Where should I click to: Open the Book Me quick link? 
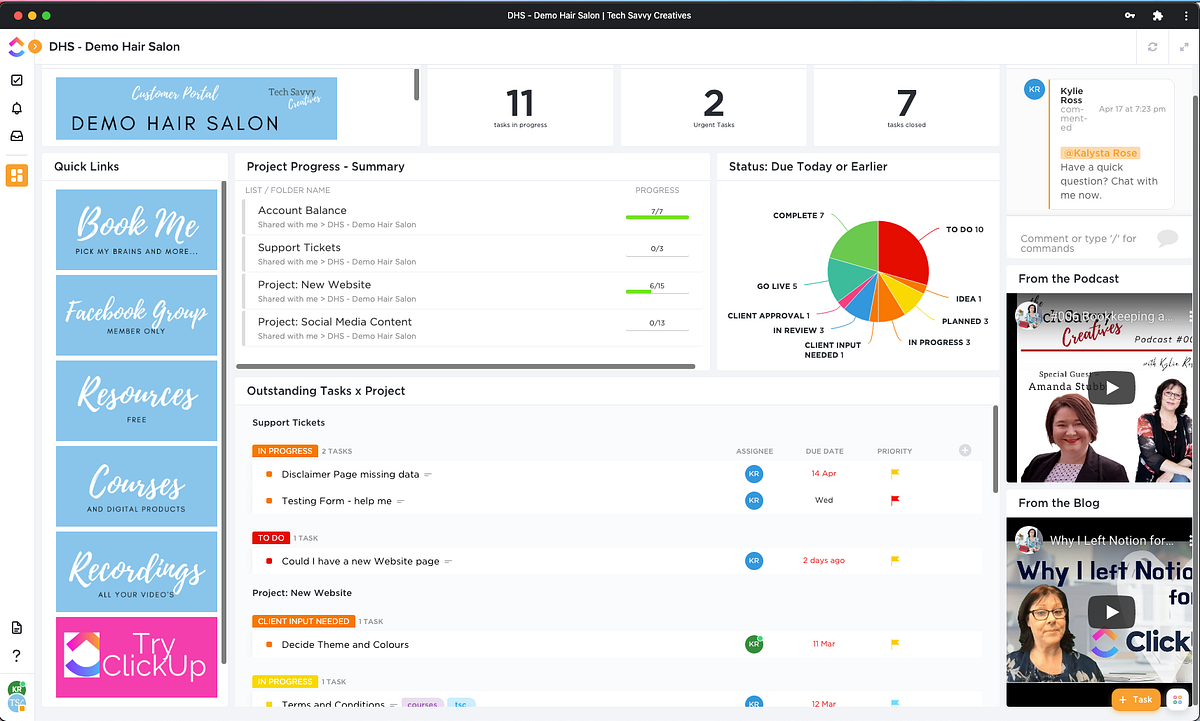136,228
